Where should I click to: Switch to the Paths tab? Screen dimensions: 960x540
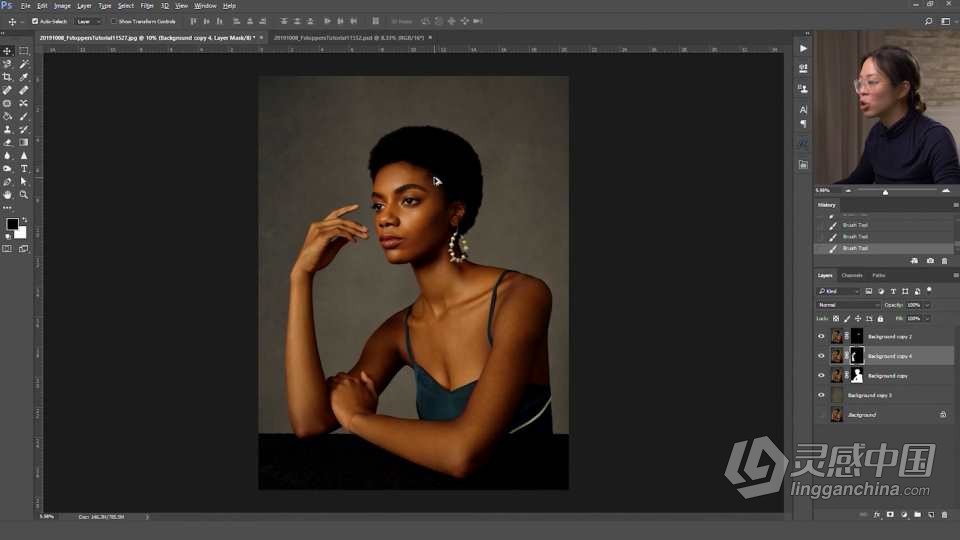[879, 276]
